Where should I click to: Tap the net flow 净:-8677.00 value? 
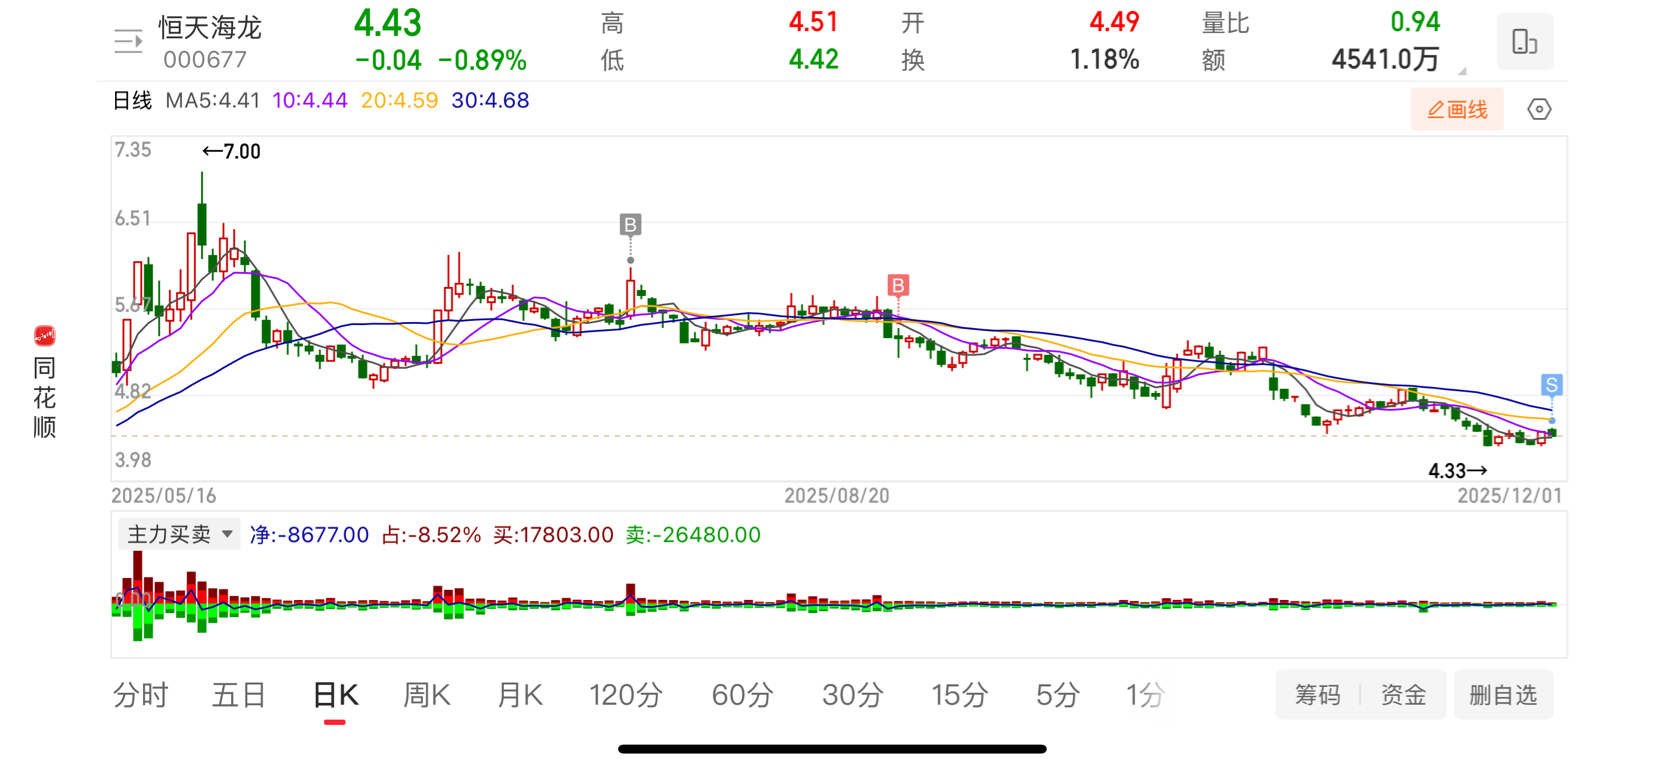tap(309, 535)
